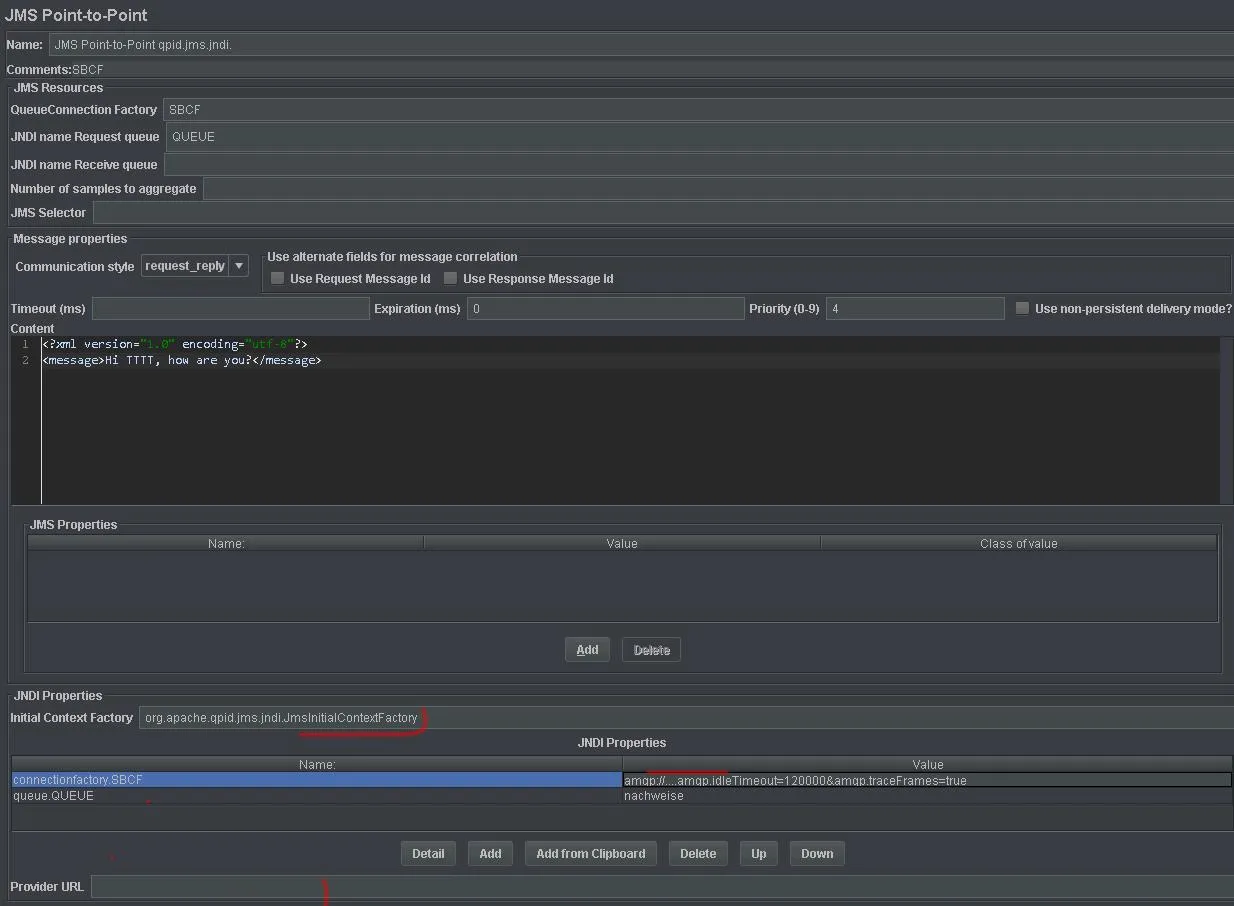Click the Name input field
Viewport: 1234px width, 906px height.
click(641, 45)
